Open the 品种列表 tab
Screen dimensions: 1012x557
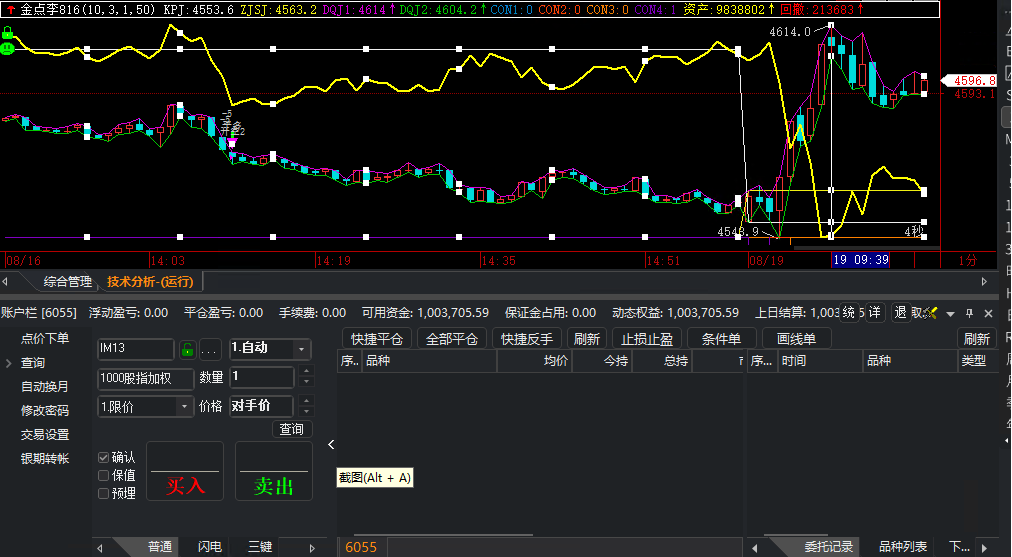[903, 547]
